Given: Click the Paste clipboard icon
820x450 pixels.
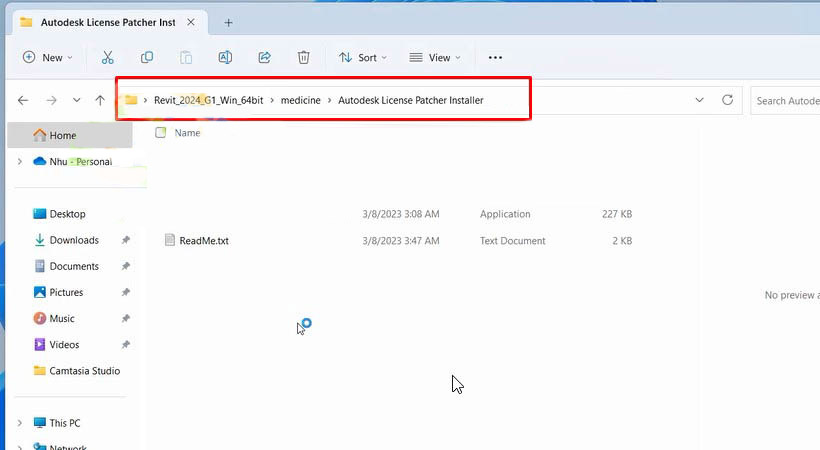Looking at the screenshot, I should pyautogui.click(x=186, y=58).
